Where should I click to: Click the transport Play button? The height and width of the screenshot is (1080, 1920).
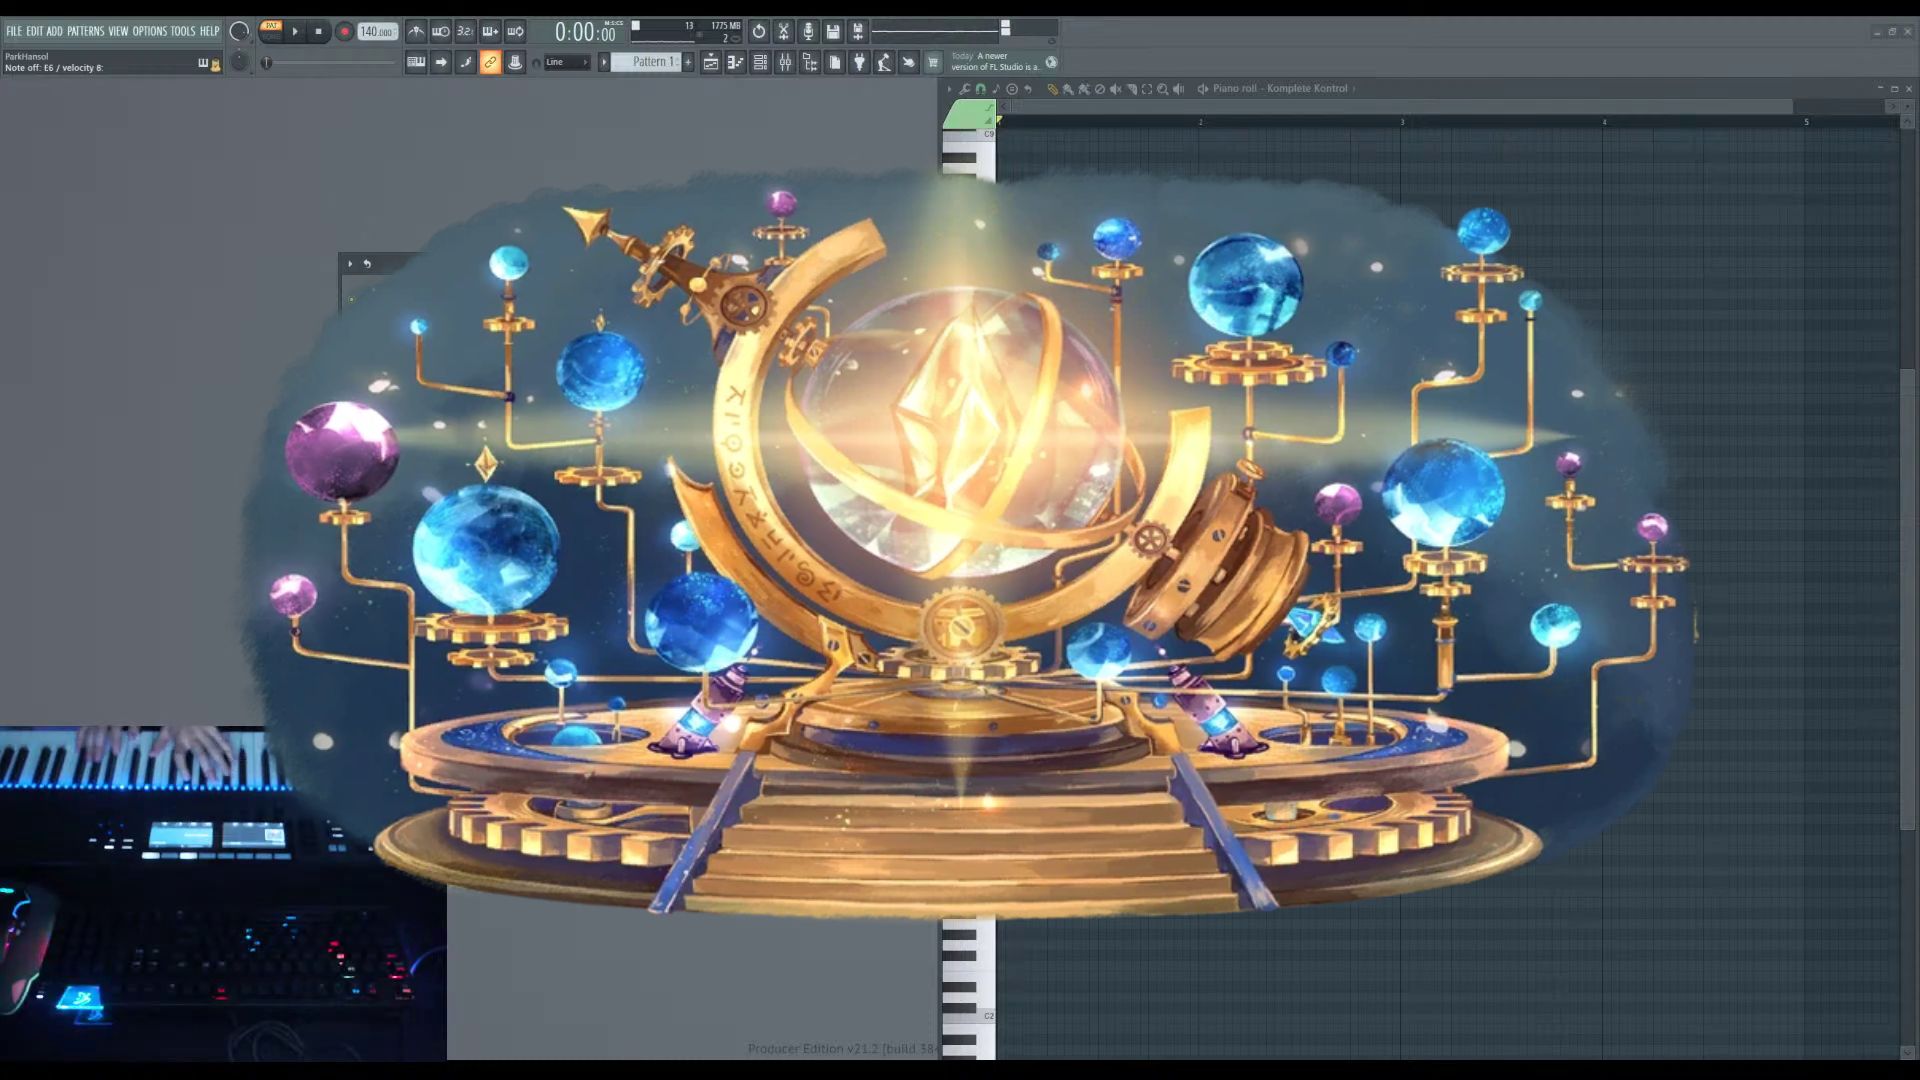point(295,31)
